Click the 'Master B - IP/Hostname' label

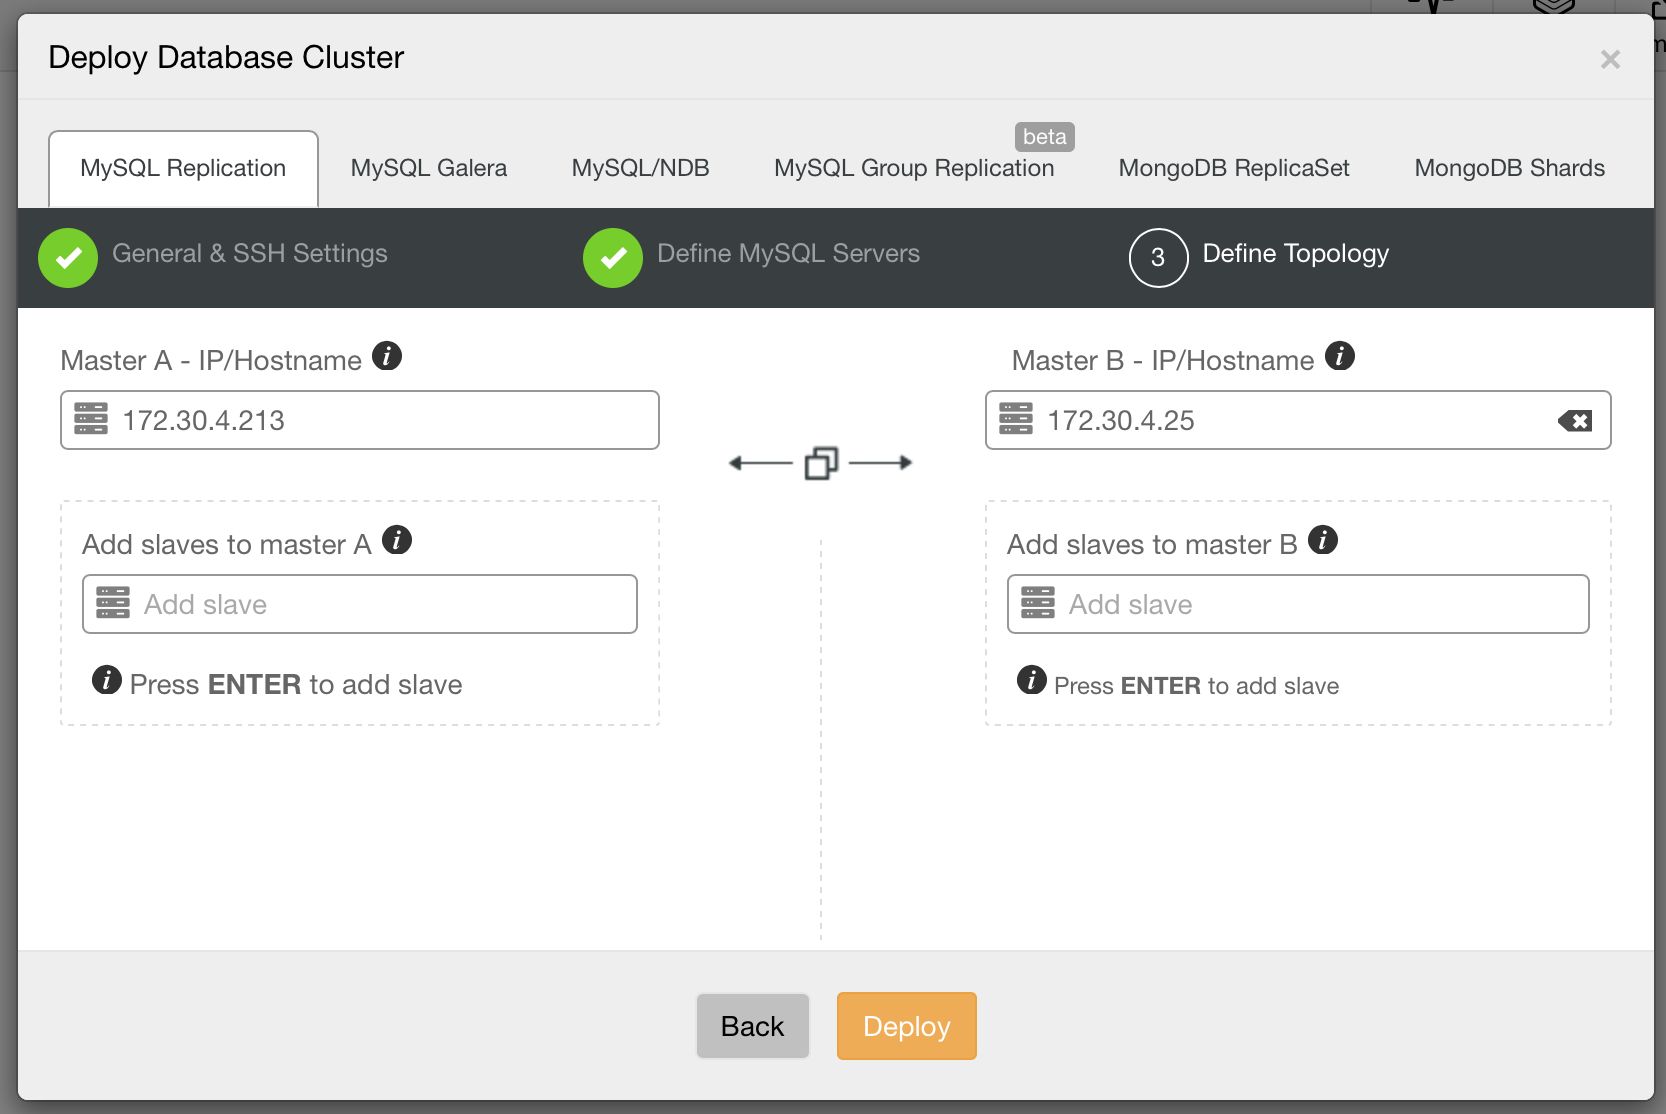tap(1163, 361)
